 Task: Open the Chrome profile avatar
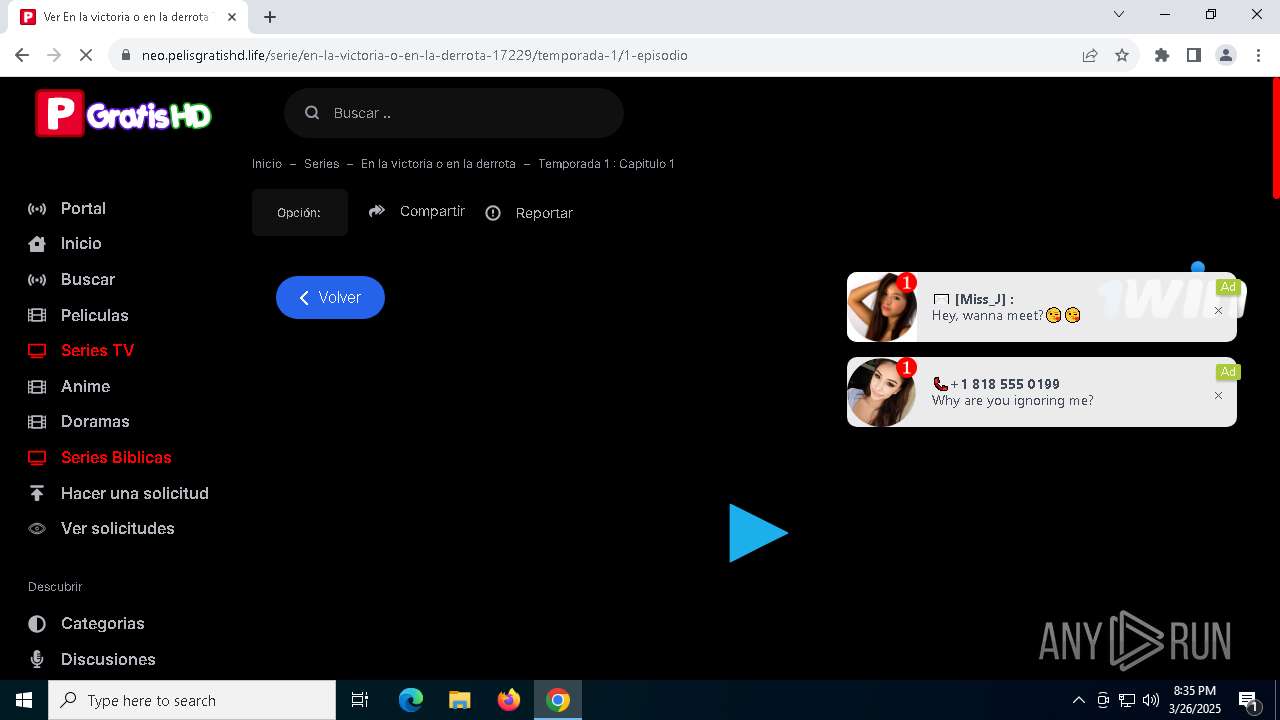(1226, 55)
